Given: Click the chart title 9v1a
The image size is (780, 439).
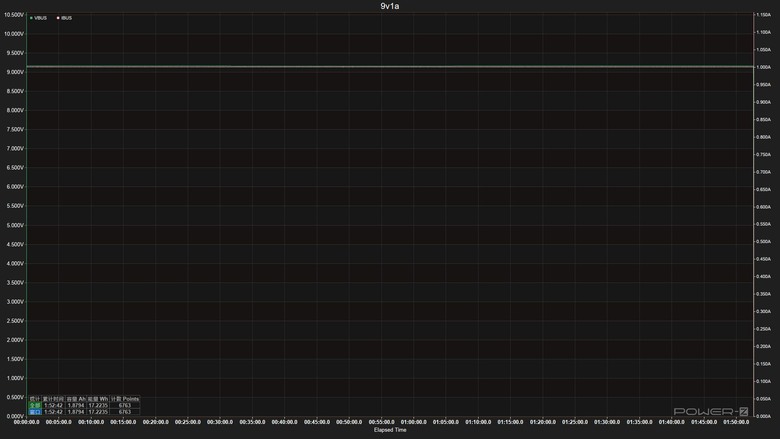Looking at the screenshot, I should 390,6.
